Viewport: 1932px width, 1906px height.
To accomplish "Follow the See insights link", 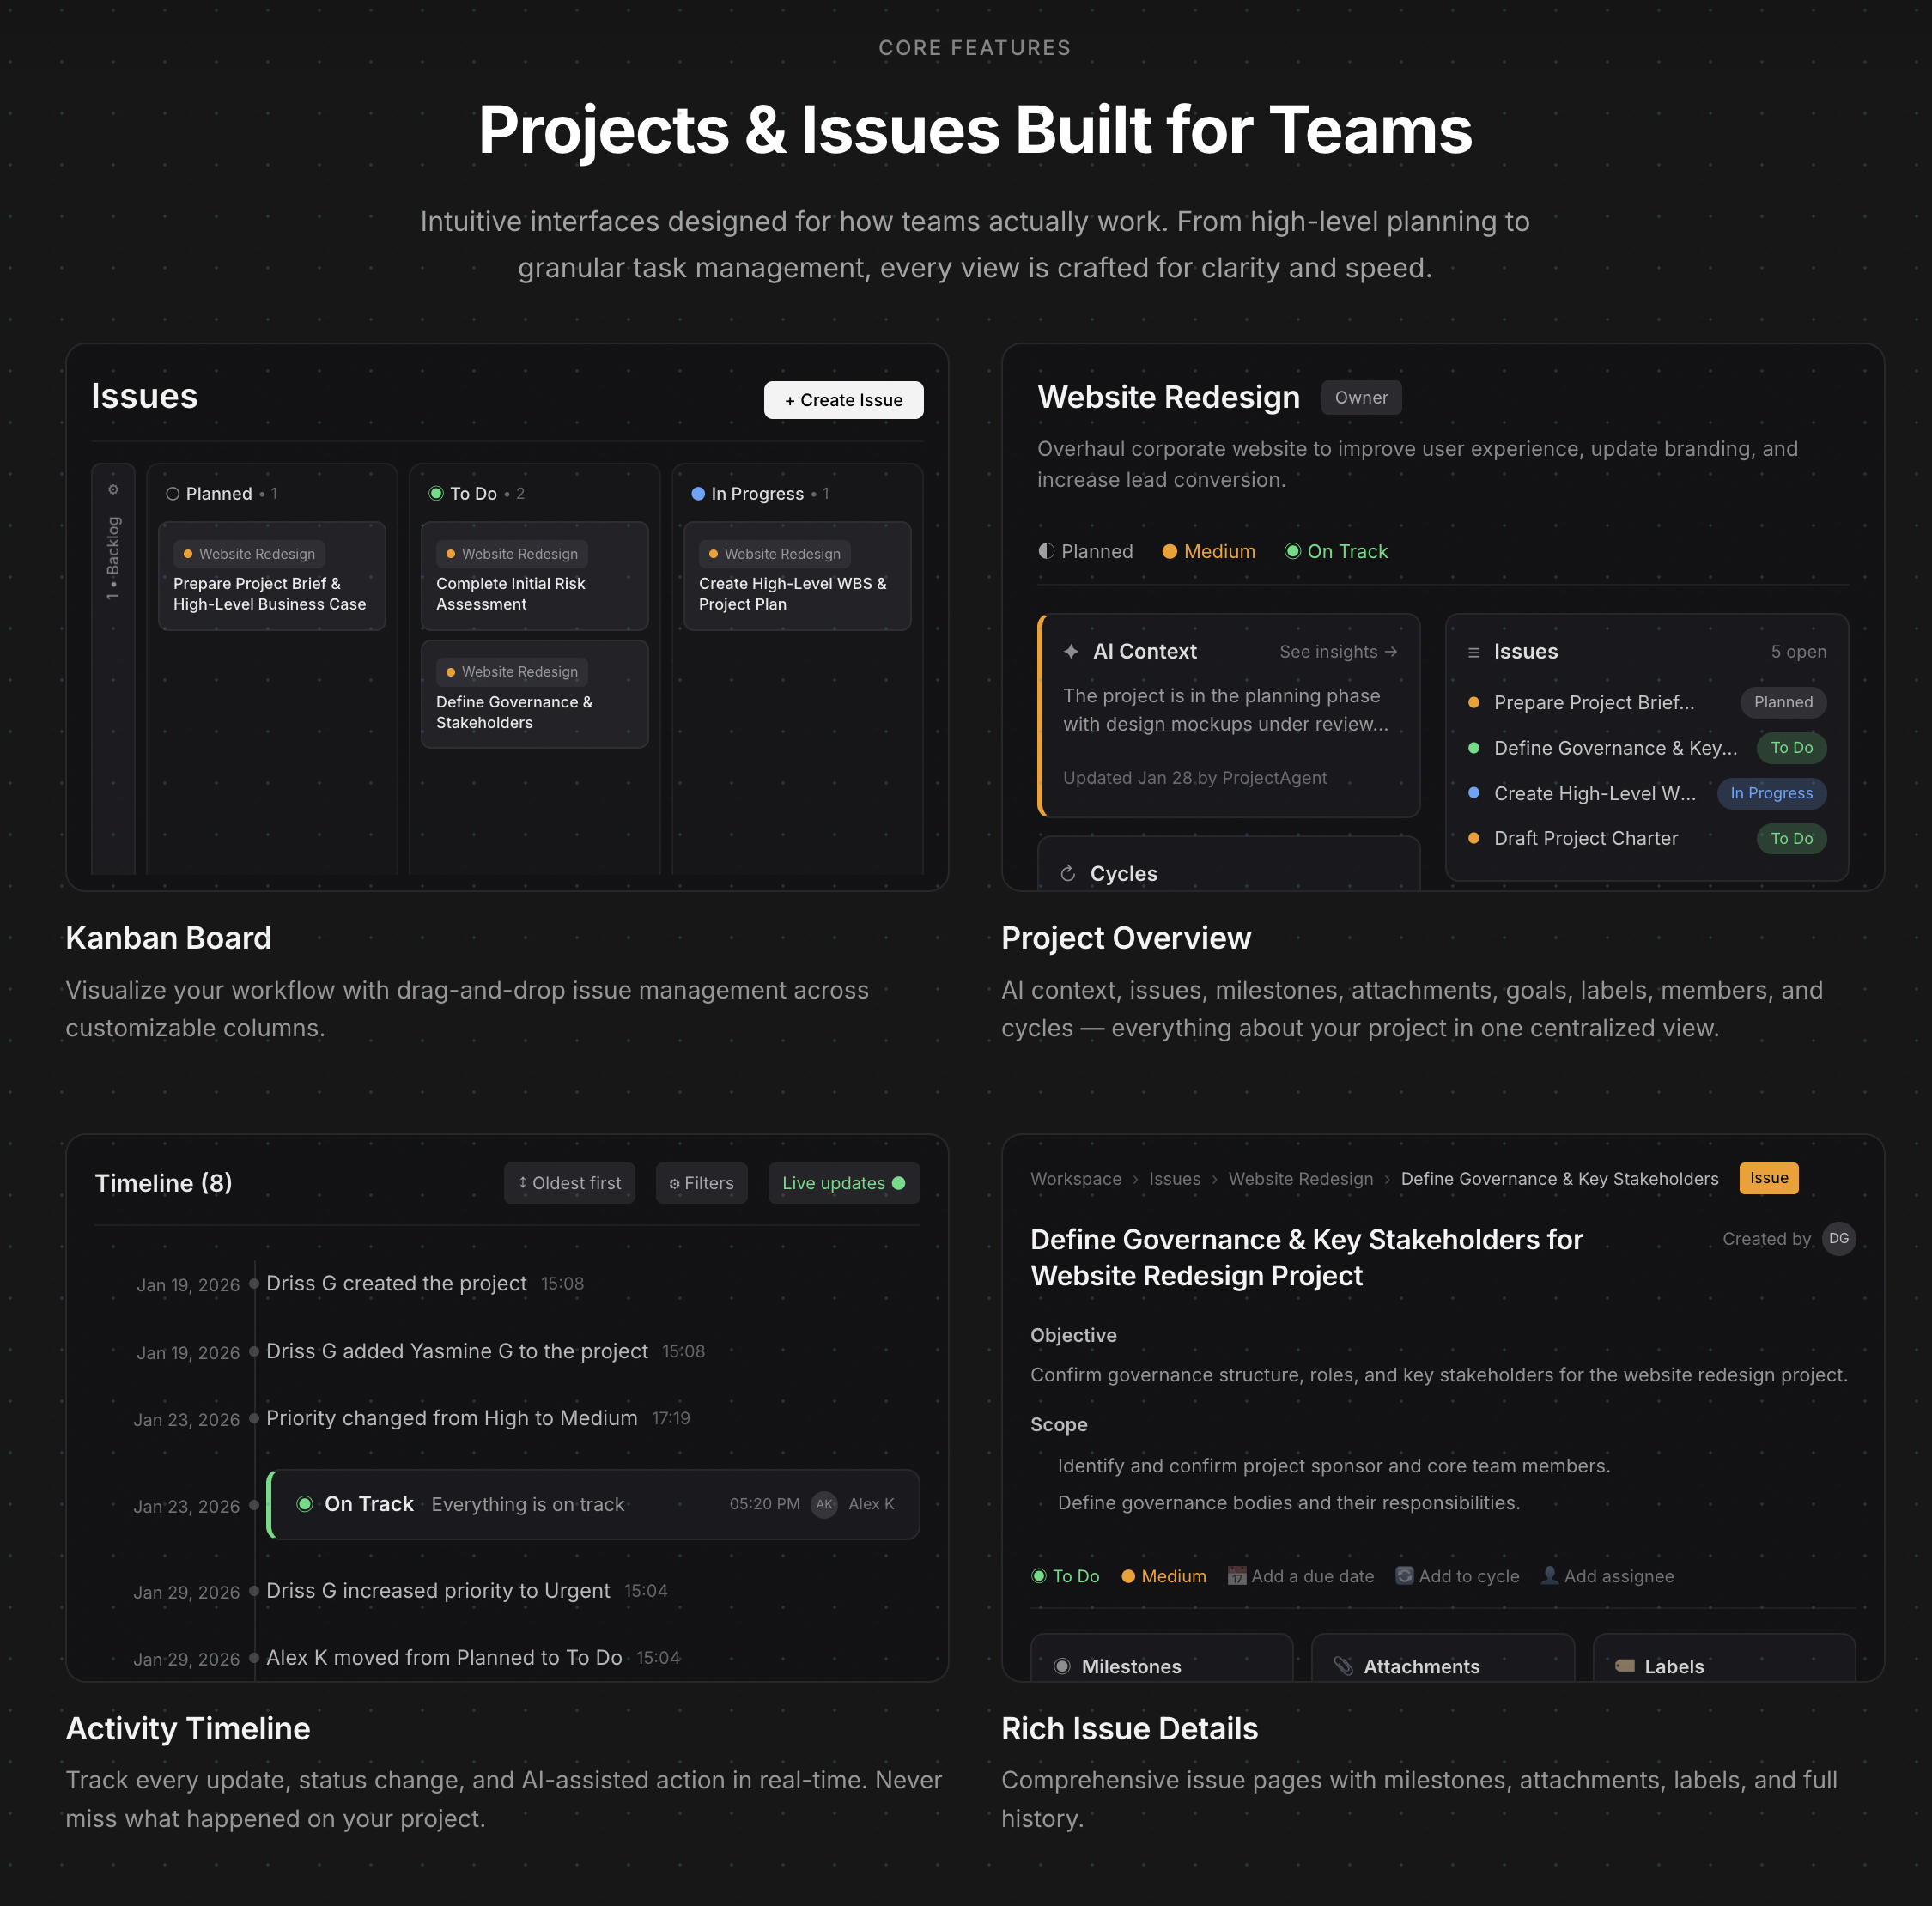I will coord(1337,652).
